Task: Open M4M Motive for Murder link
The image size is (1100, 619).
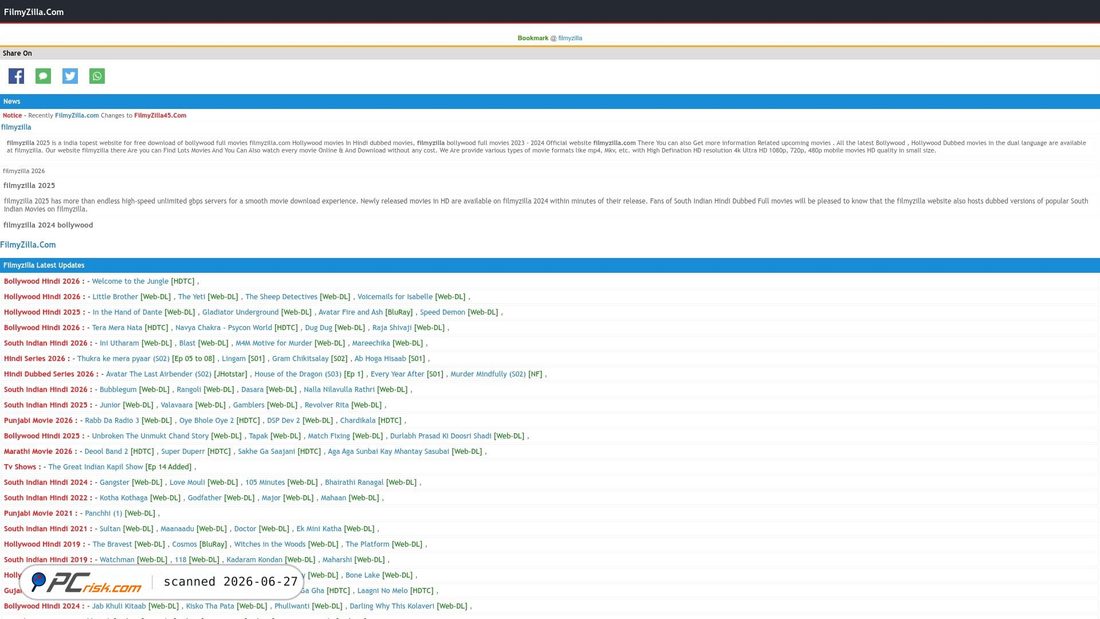Action: coord(274,343)
